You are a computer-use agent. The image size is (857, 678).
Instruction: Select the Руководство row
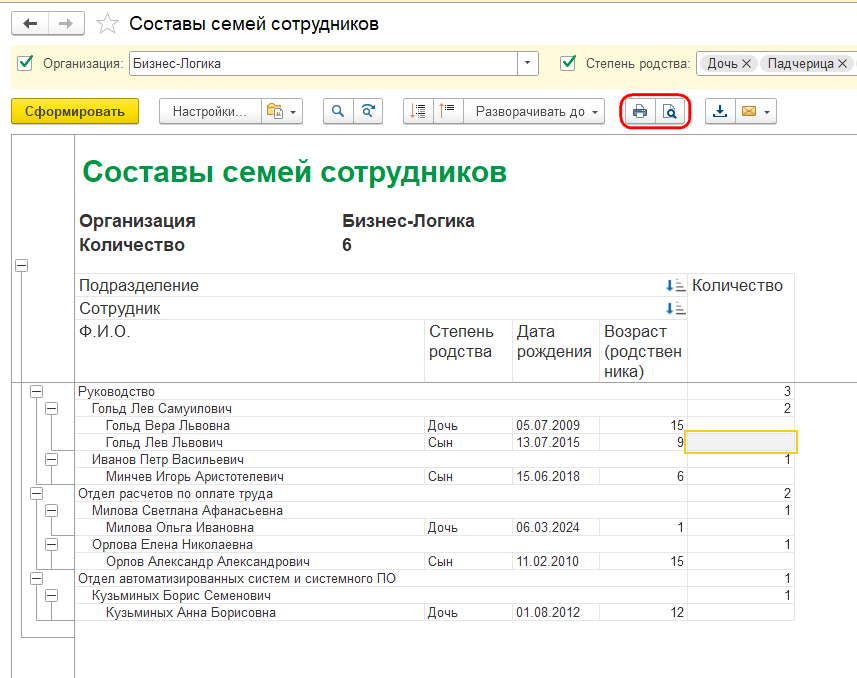point(381,391)
